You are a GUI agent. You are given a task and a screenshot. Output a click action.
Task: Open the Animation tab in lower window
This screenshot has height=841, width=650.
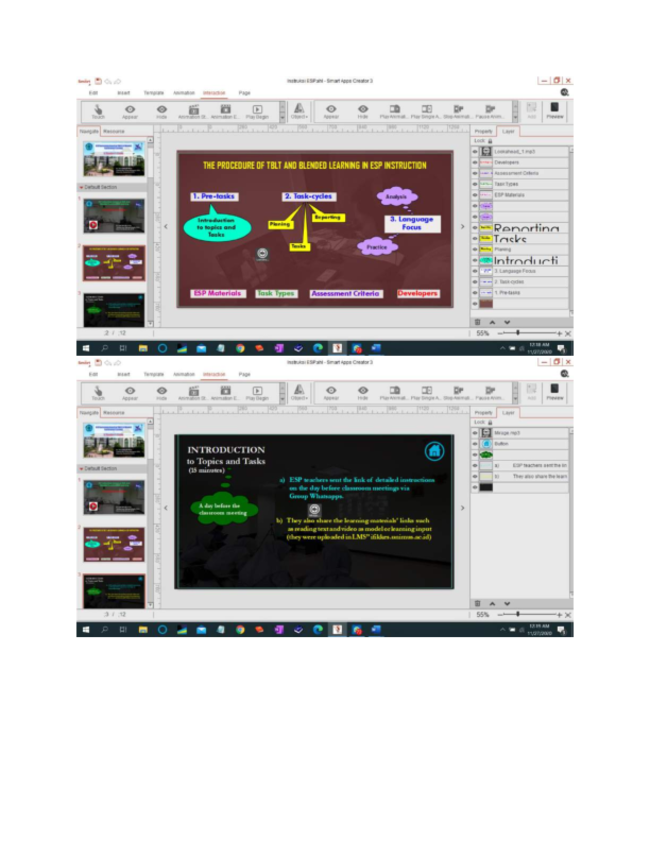[x=184, y=374]
